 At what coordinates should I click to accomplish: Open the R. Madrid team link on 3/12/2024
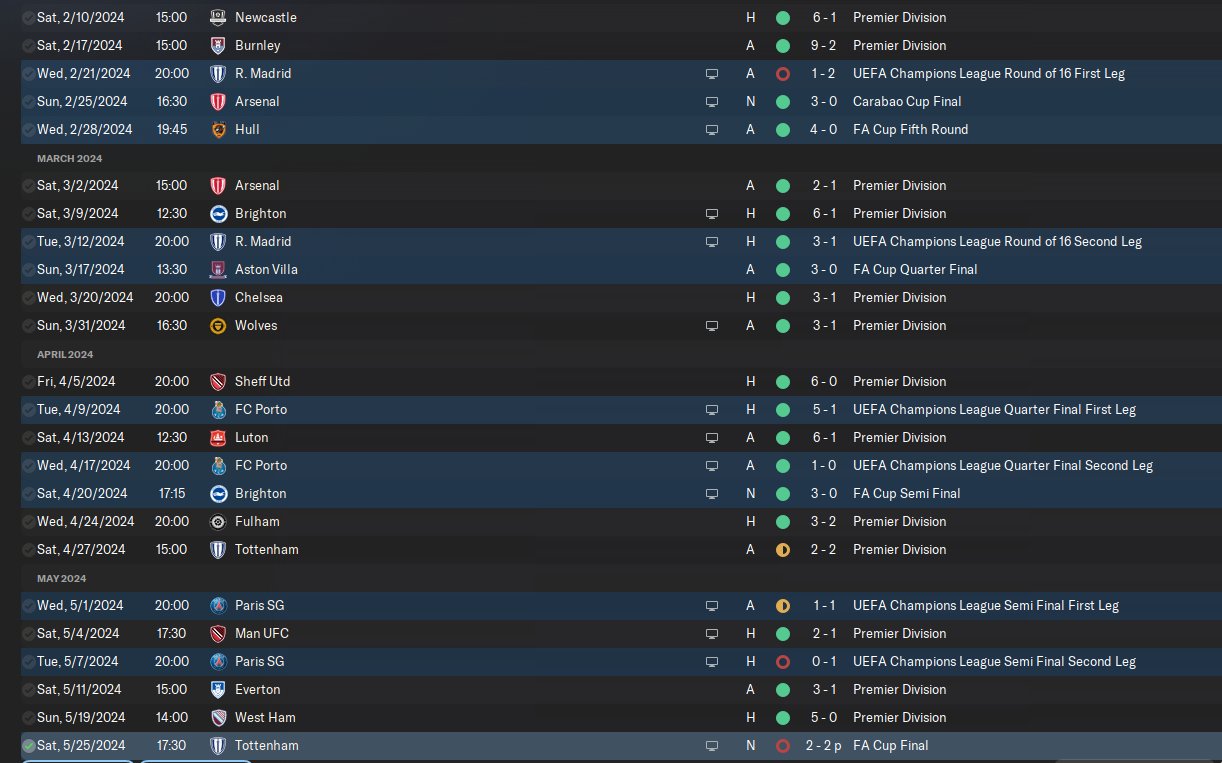tap(263, 241)
